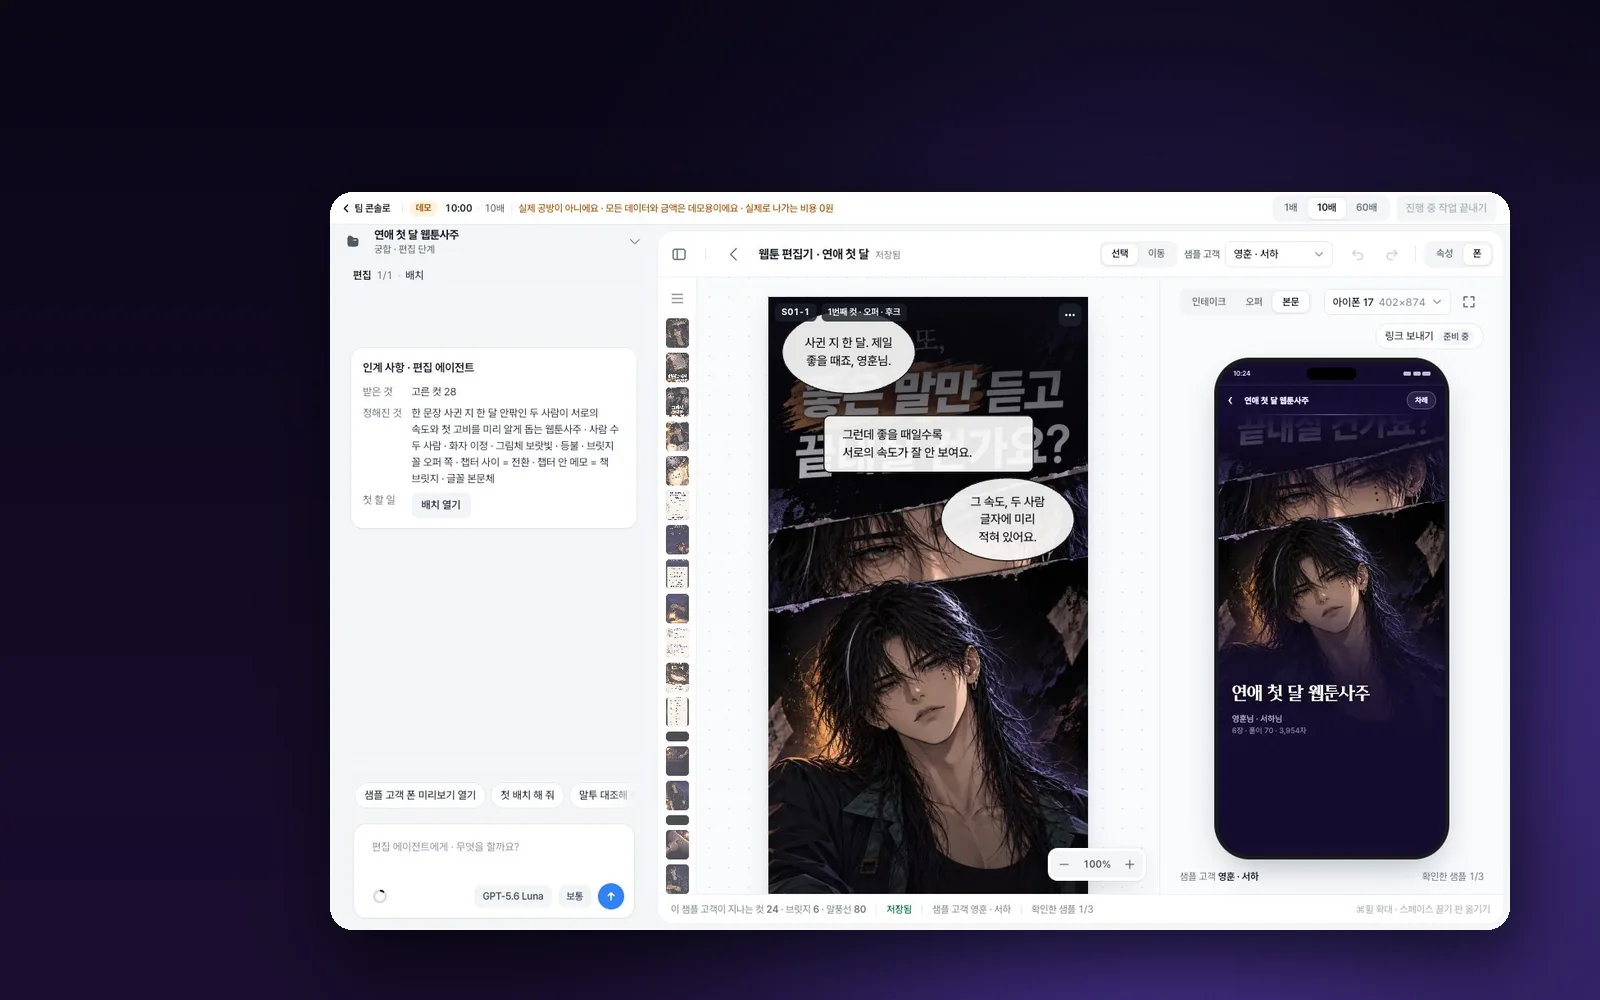Click the 첫 배치 해 줘 suggestion

pos(527,795)
